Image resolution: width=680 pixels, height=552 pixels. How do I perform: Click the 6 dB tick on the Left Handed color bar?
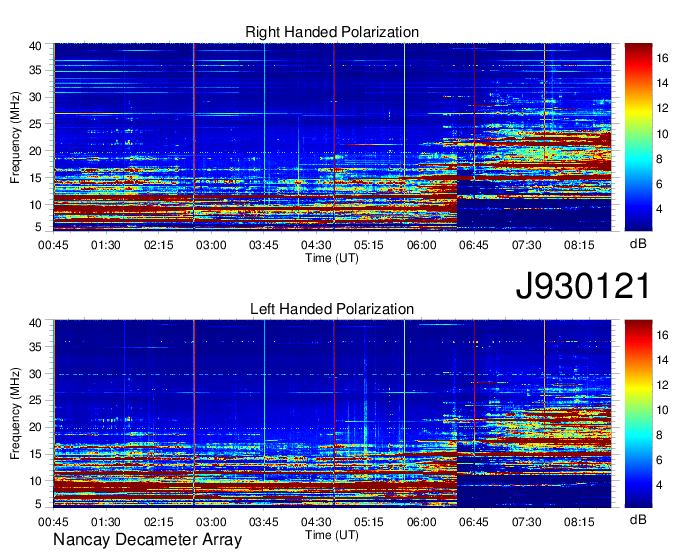(659, 461)
